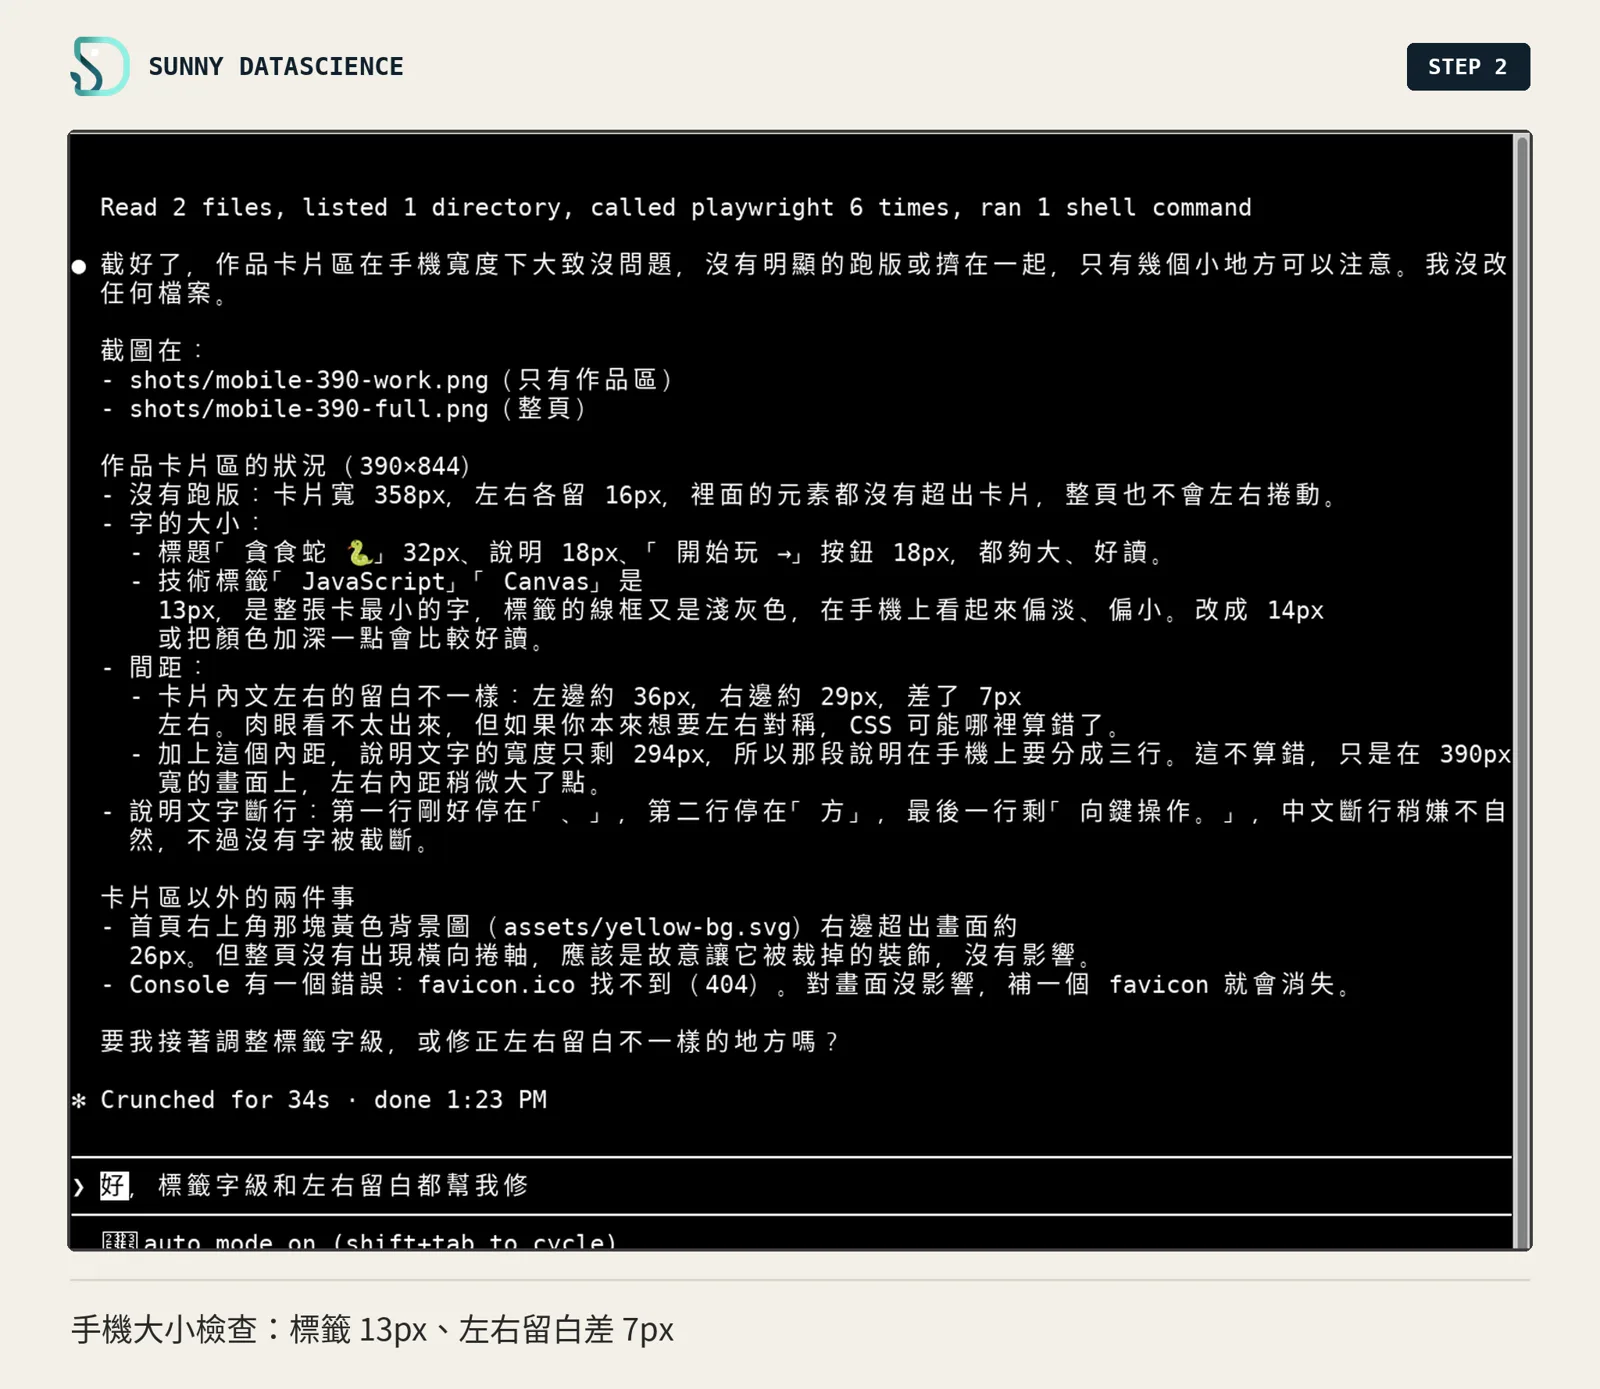Click the STEP 2 badge

[1468, 67]
